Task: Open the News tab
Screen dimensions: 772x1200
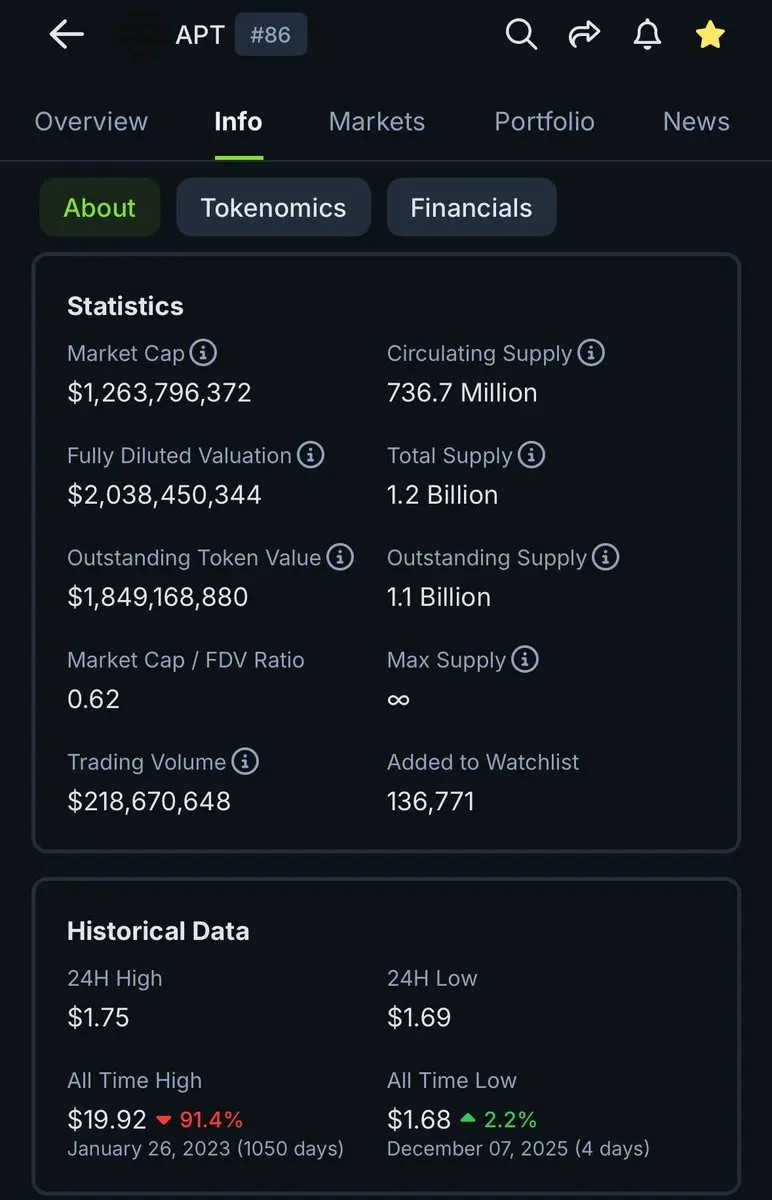Action: [x=696, y=122]
